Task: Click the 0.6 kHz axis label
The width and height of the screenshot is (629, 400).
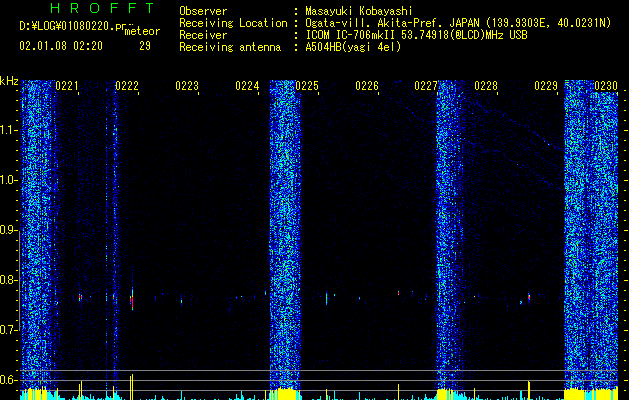Action: pyautogui.click(x=8, y=380)
